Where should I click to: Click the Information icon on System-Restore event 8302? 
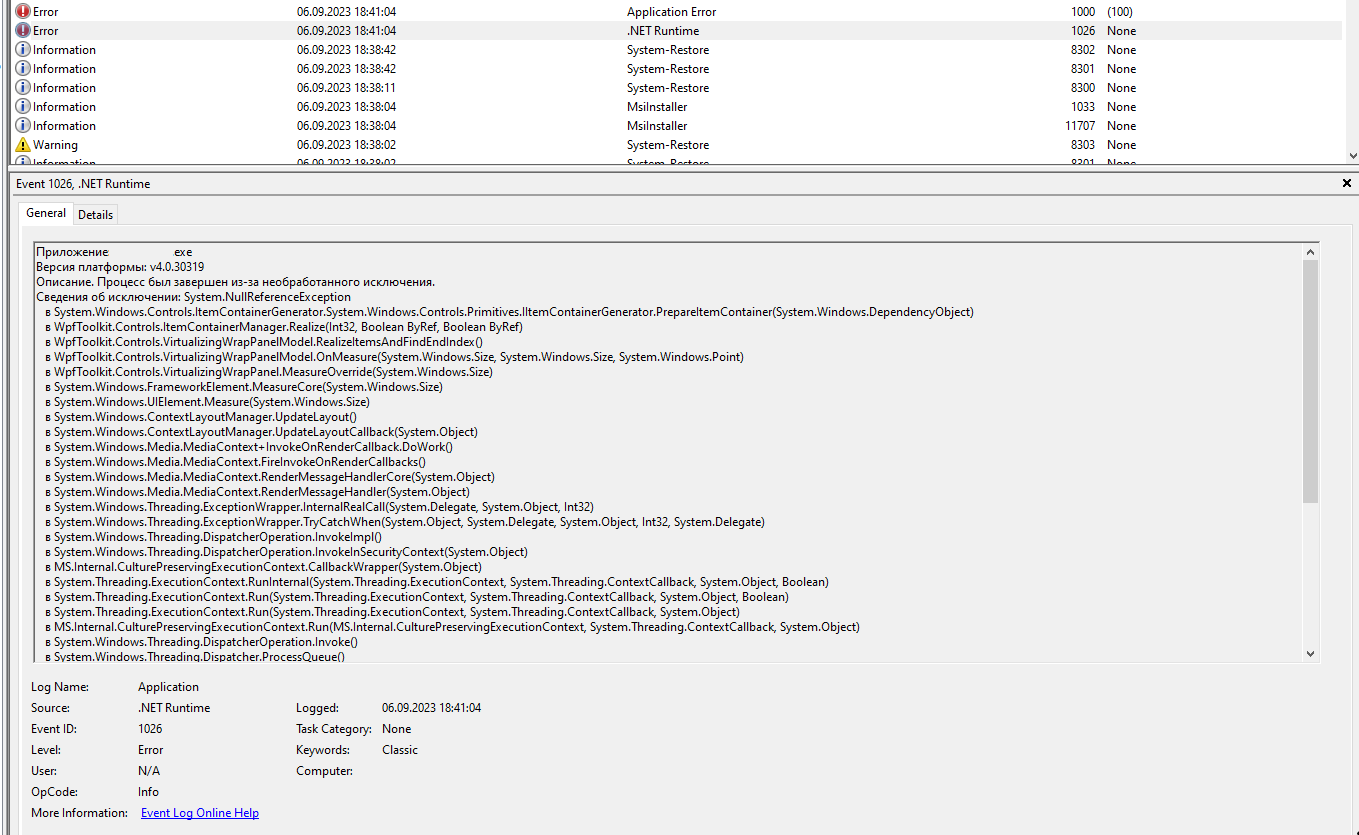tap(21, 49)
